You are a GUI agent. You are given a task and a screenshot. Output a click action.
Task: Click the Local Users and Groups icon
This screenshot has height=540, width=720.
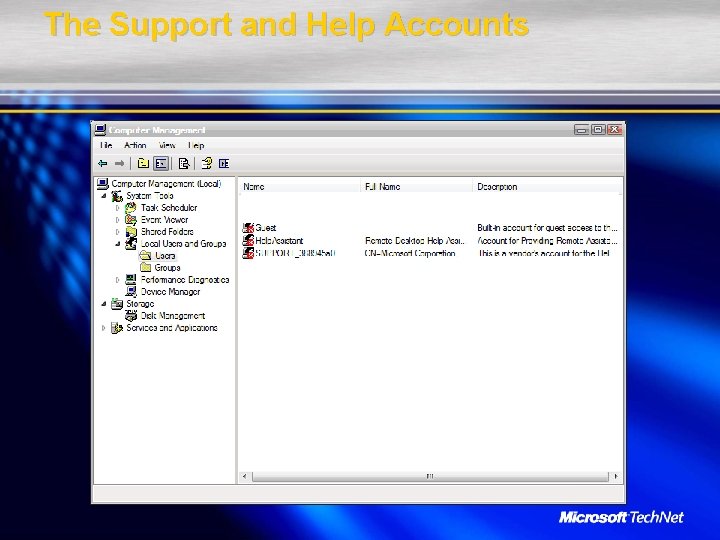[131, 243]
